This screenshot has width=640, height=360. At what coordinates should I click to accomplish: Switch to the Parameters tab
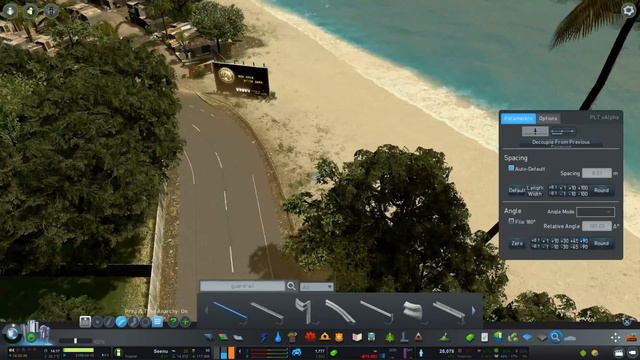pyautogui.click(x=518, y=118)
